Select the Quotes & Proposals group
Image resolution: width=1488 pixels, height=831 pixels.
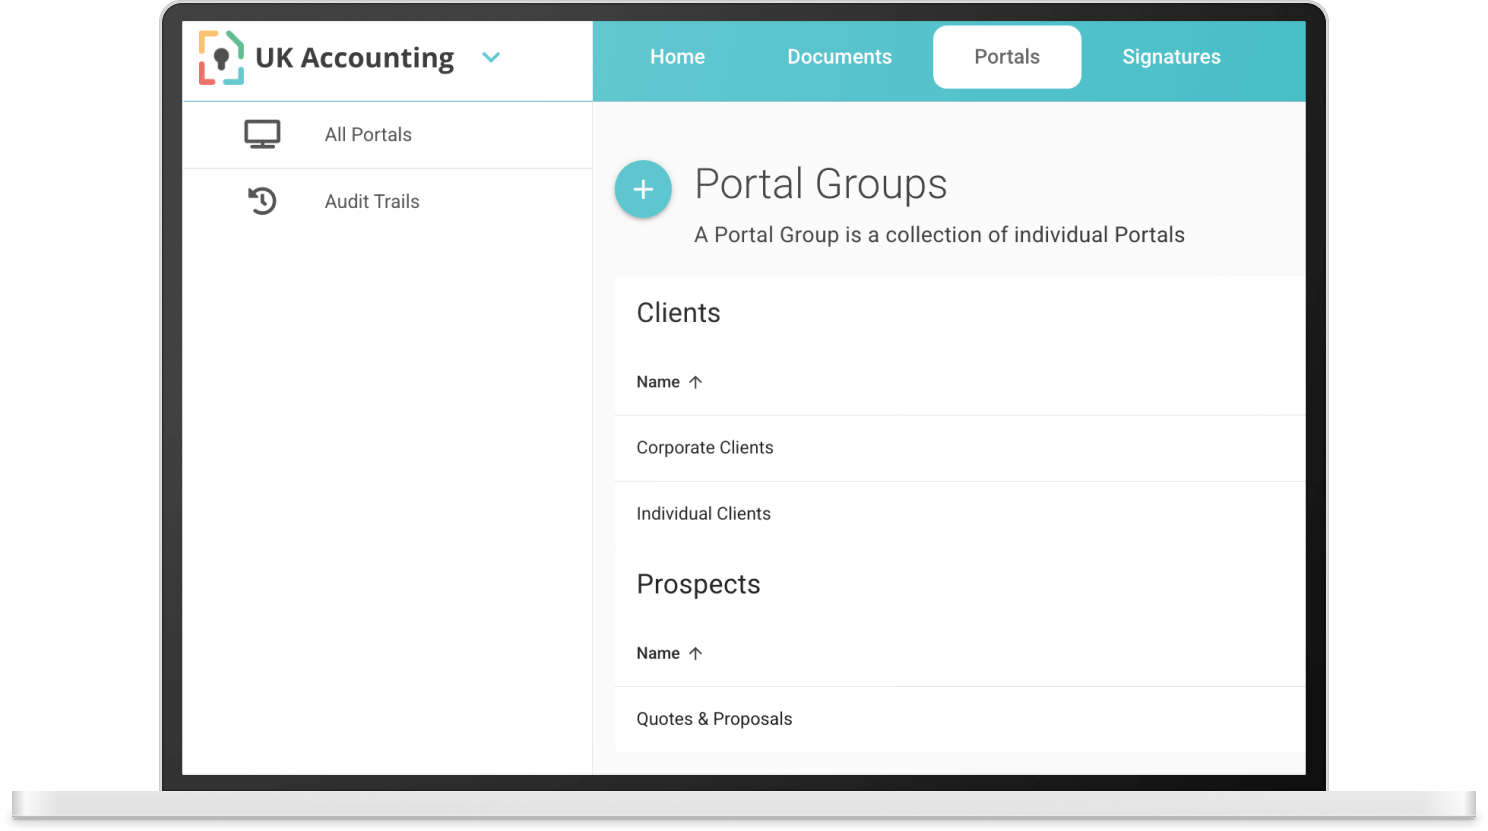pos(714,718)
